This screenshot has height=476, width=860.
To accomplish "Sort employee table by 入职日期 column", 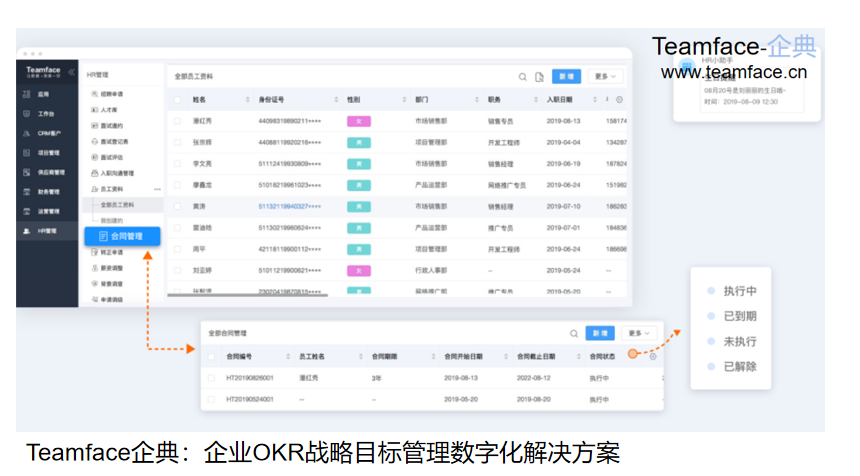I will [x=595, y=100].
